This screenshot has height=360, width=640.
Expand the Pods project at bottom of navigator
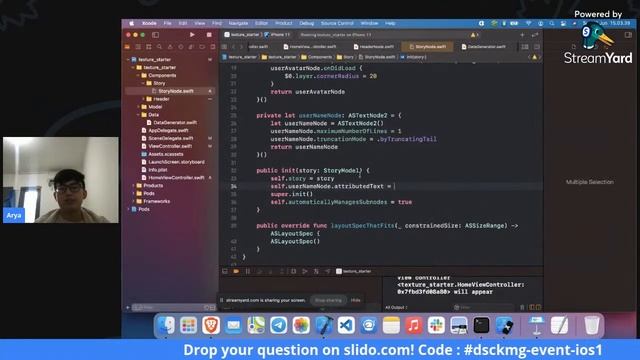(x=129, y=209)
